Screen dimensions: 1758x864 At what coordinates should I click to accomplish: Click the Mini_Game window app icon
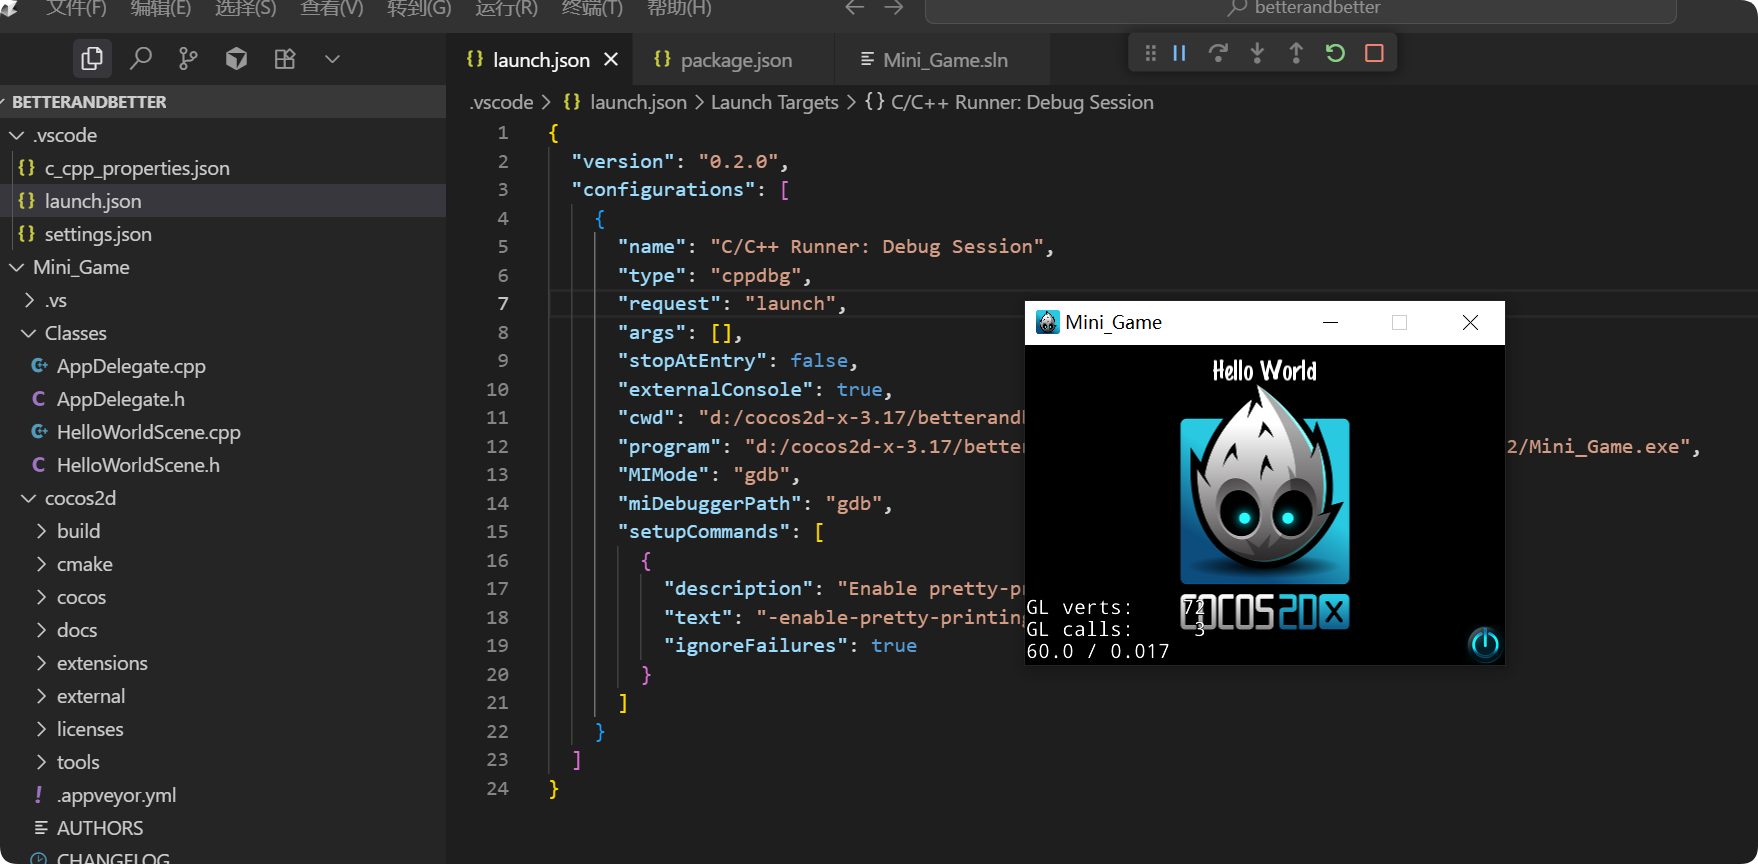1047,322
